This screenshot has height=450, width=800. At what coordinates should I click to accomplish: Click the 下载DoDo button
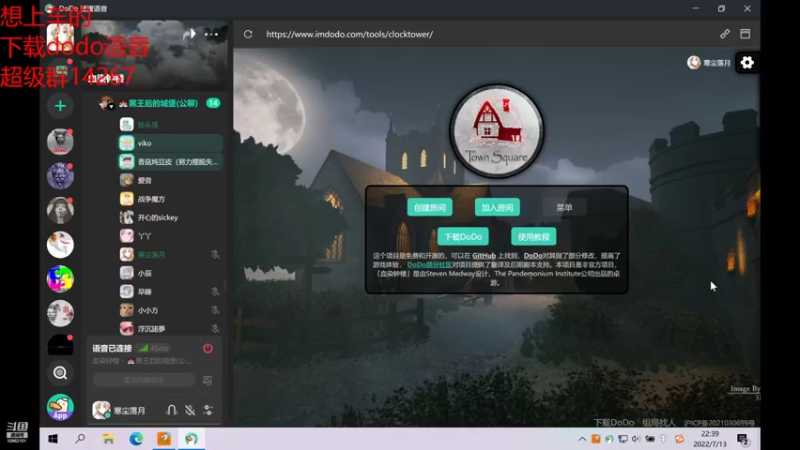point(463,237)
